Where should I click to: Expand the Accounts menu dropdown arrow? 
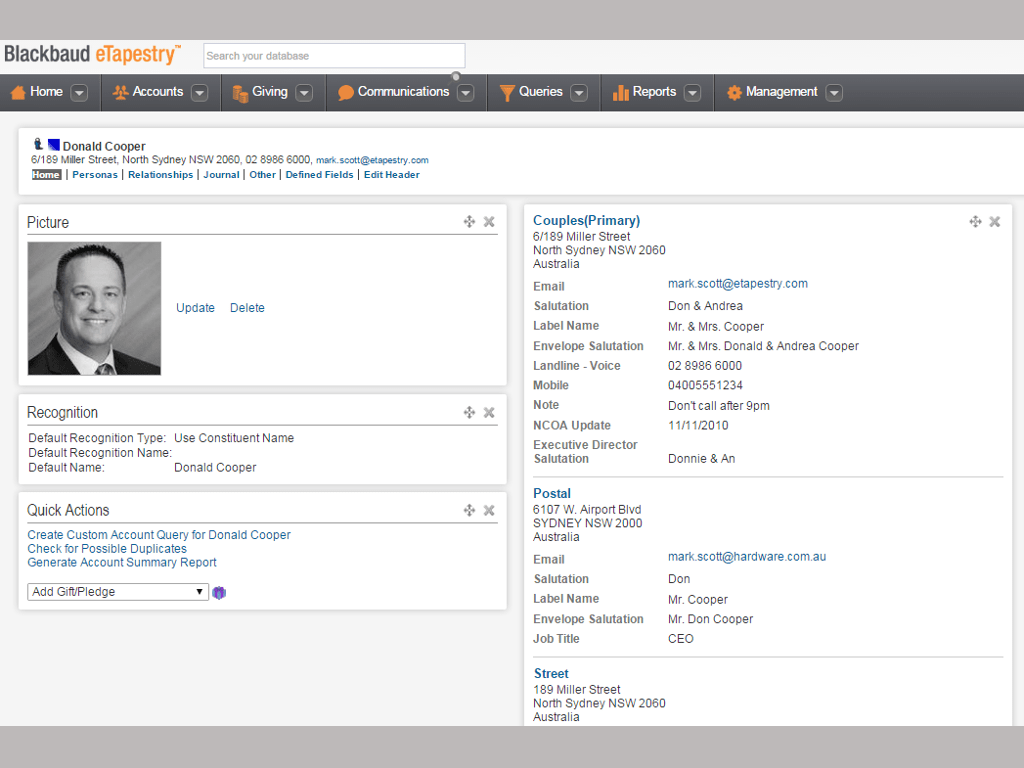[199, 93]
